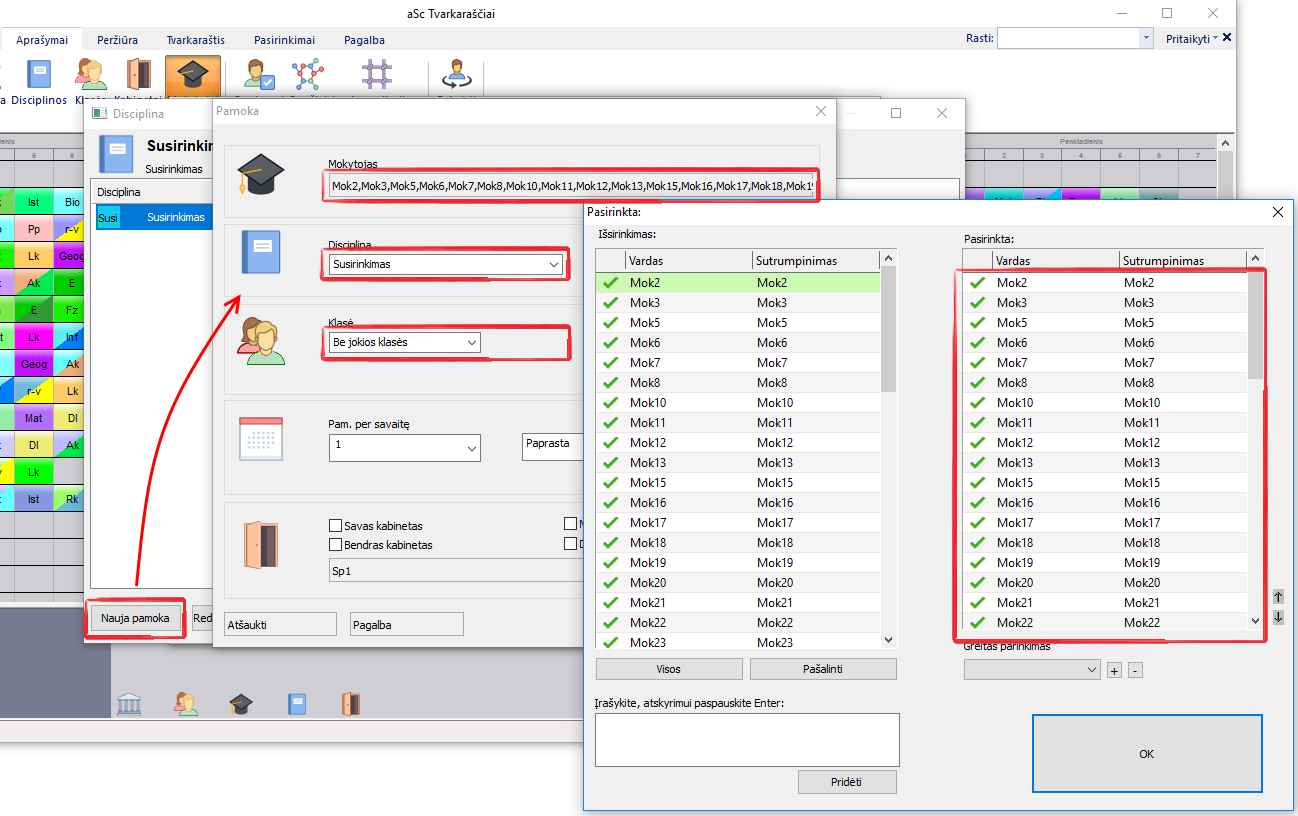1298x816 pixels.
Task: Click the Pagalba button in Pamoka dialog
Action: click(x=407, y=625)
